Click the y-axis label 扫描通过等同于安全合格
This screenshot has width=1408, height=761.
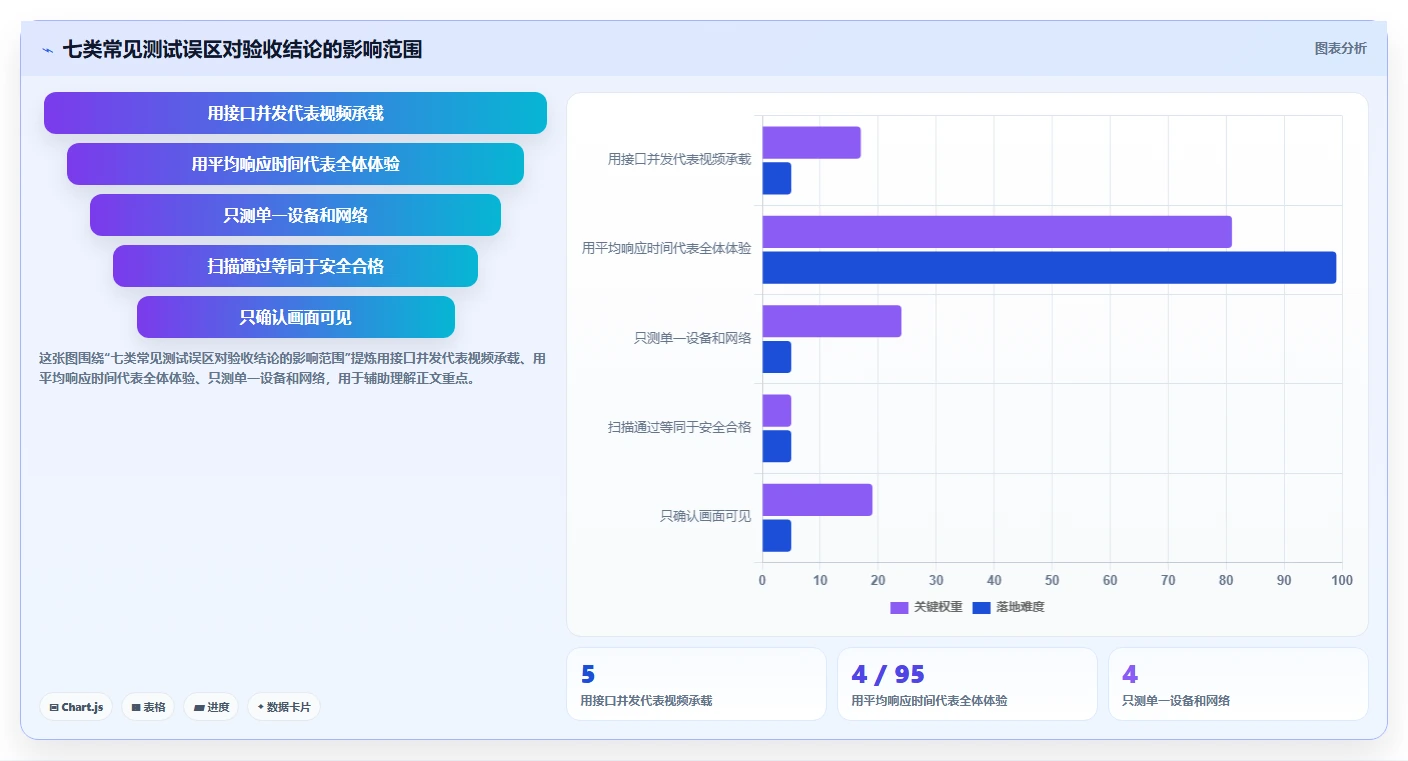(679, 427)
